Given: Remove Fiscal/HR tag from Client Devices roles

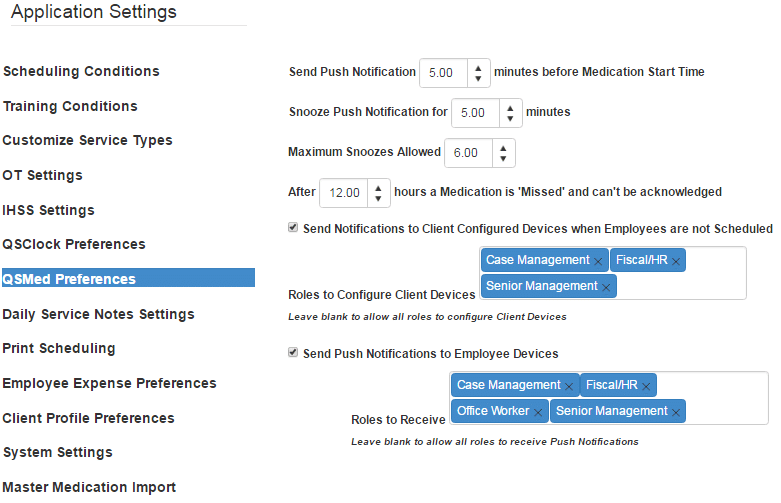Looking at the screenshot, I should [x=676, y=261].
